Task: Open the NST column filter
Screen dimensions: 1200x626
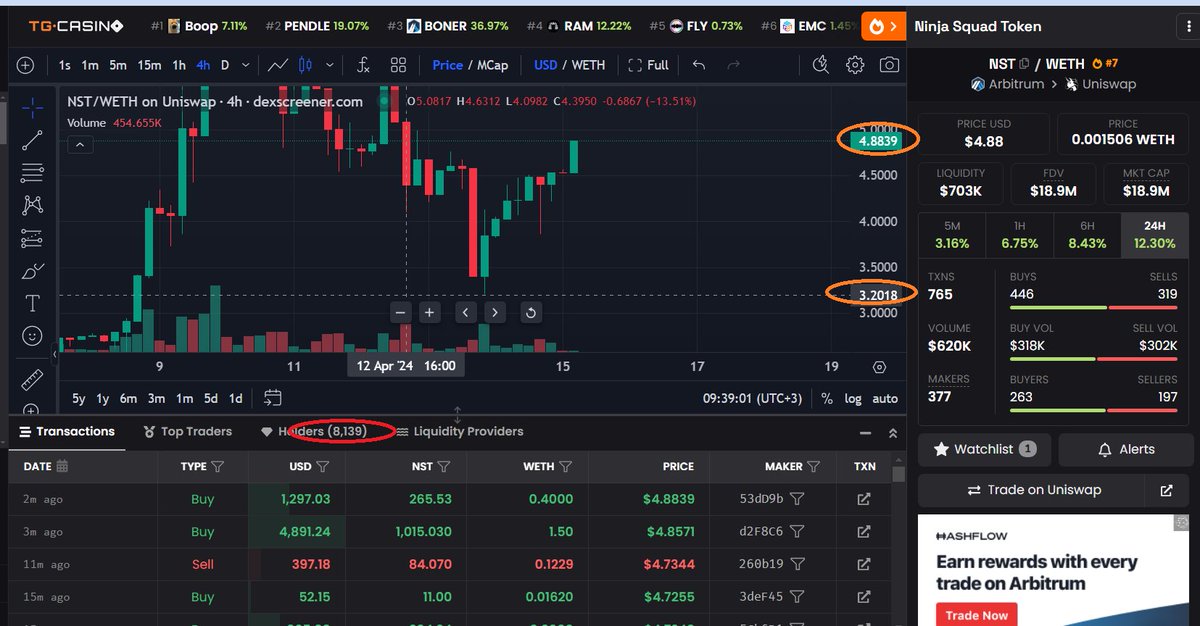Action: coord(444,466)
